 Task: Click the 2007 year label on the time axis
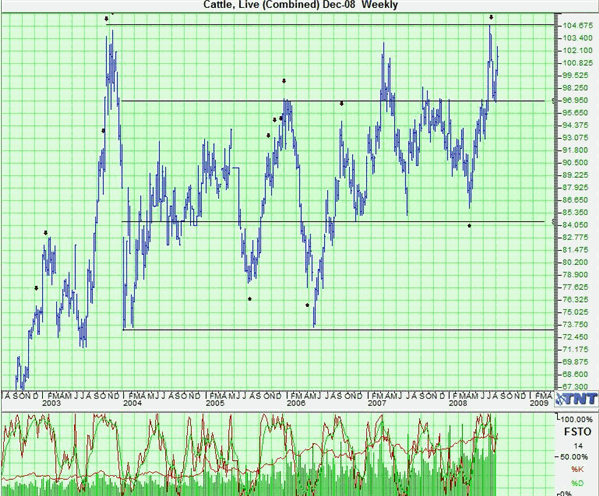click(377, 403)
